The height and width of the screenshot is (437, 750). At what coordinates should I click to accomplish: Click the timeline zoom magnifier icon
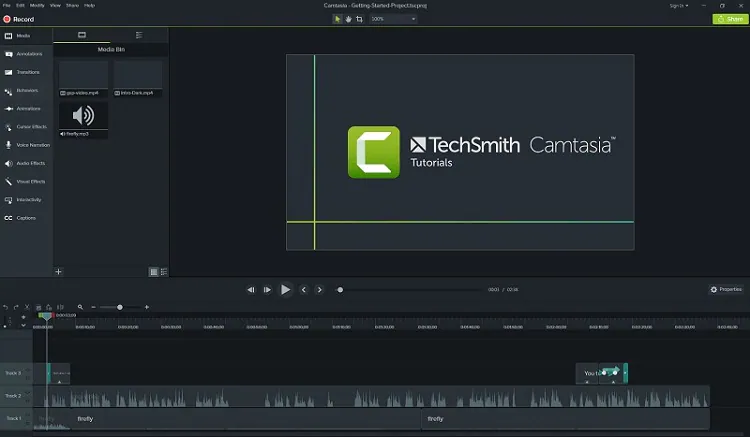pos(80,307)
